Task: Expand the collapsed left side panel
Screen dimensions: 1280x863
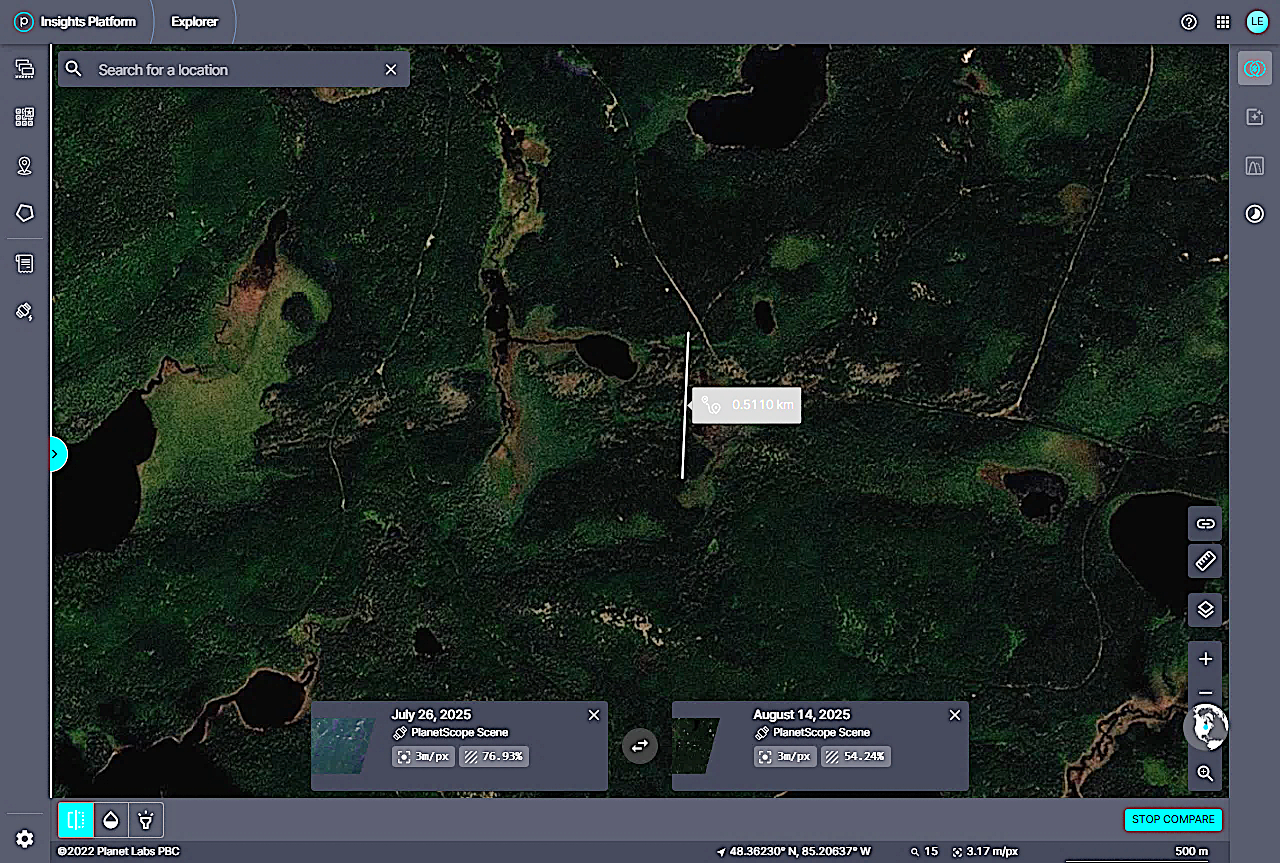Action: tap(56, 455)
